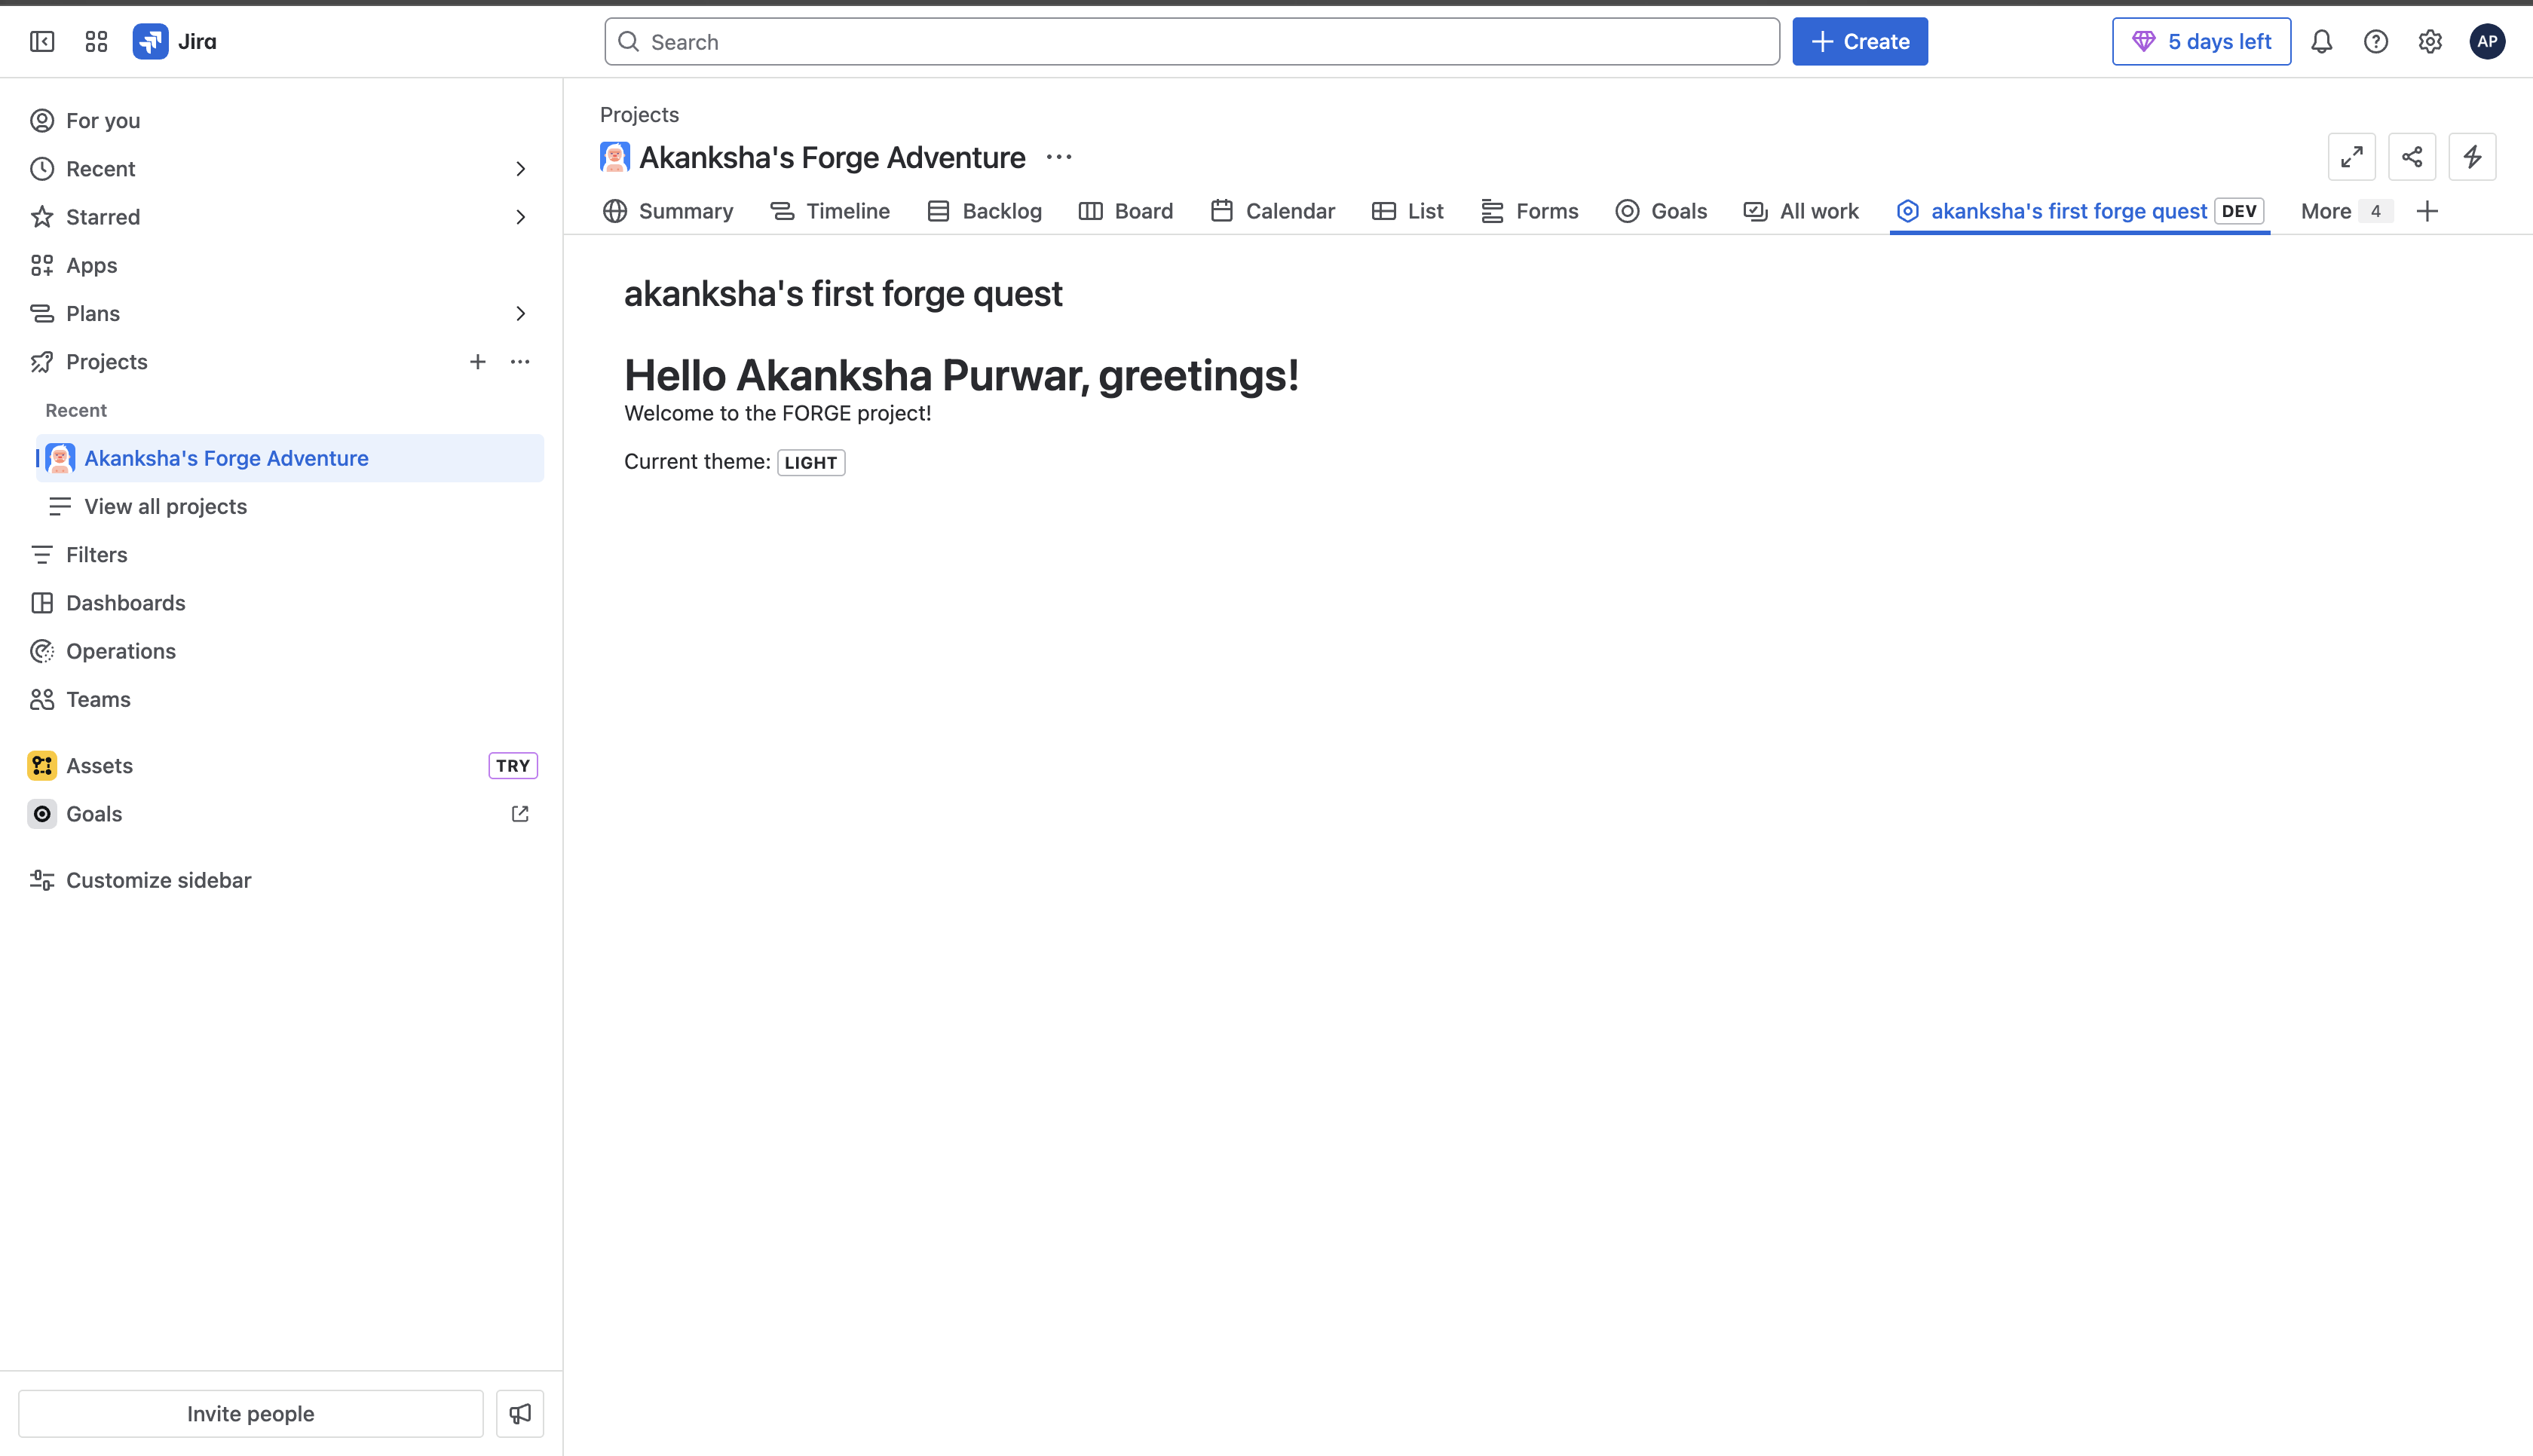This screenshot has width=2533, height=1456.
Task: Add a new project with the plus icon
Action: [478, 362]
